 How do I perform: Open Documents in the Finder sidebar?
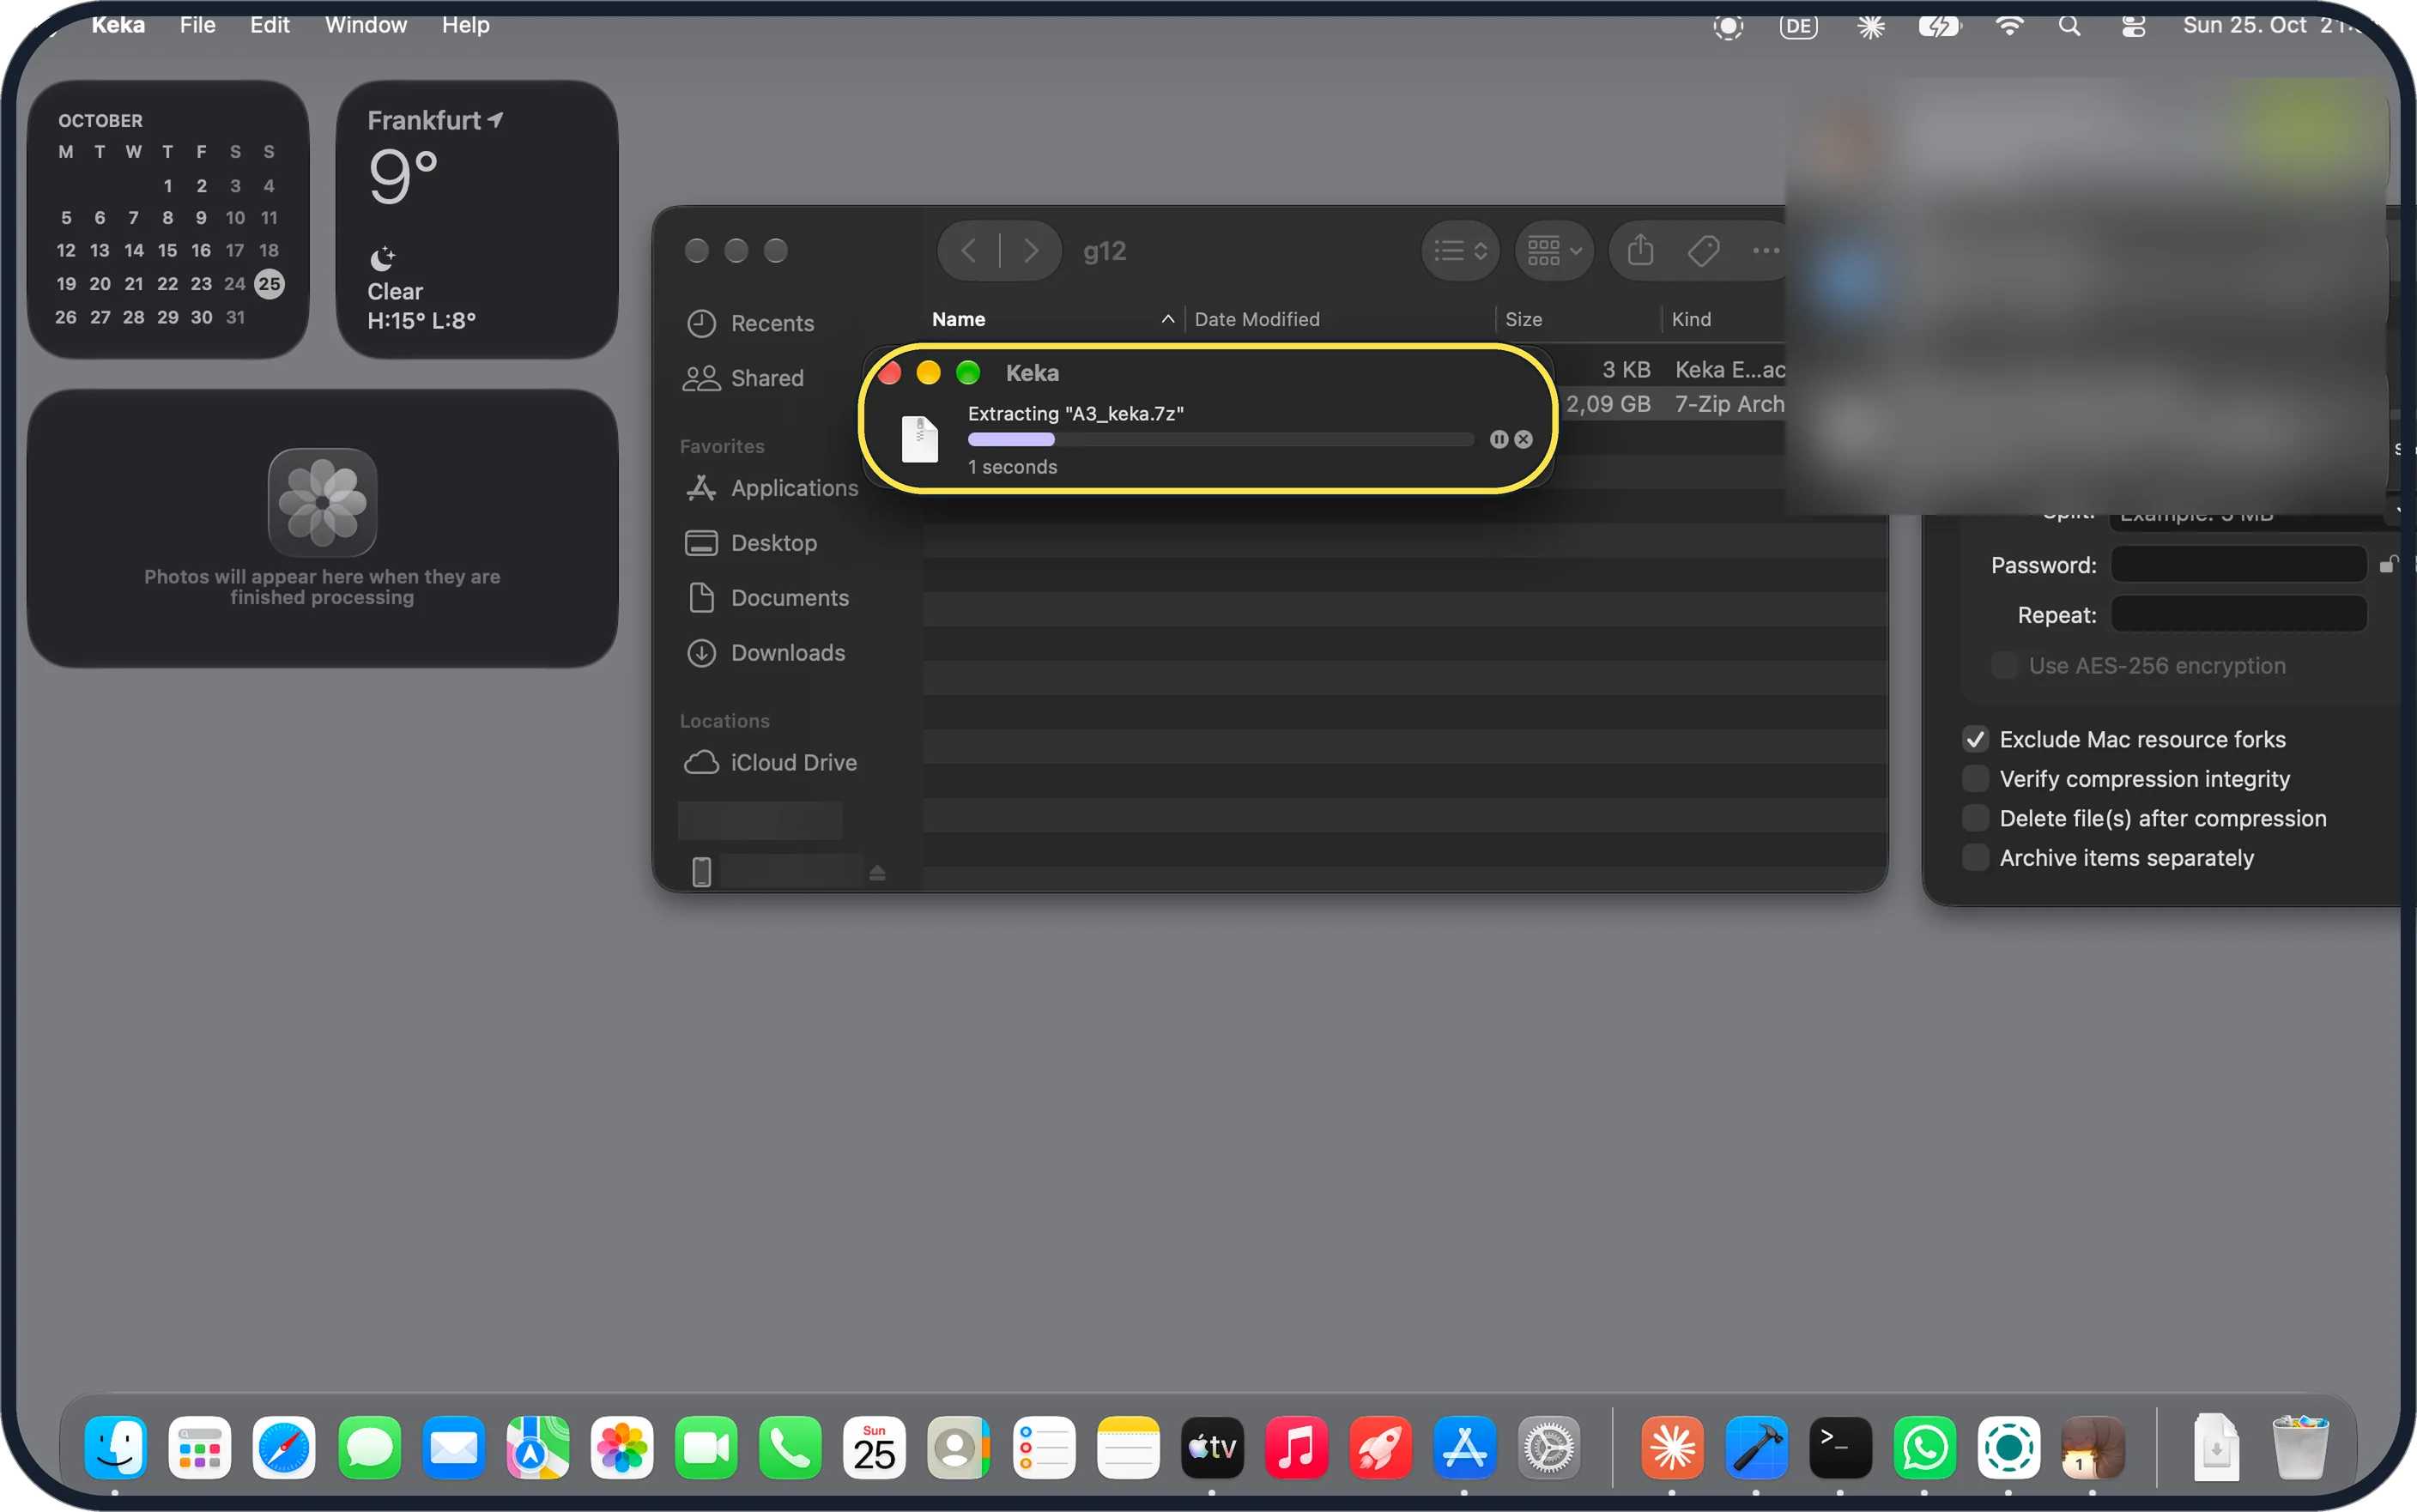click(767, 598)
